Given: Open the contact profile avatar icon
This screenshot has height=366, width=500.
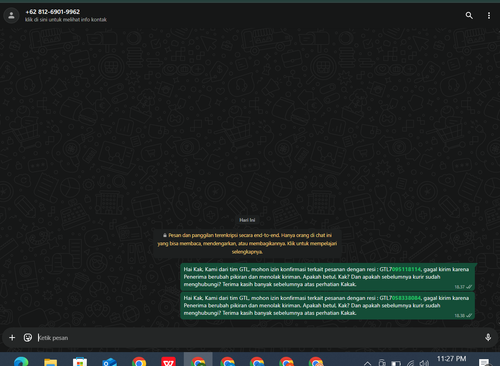Looking at the screenshot, I should click(11, 15).
